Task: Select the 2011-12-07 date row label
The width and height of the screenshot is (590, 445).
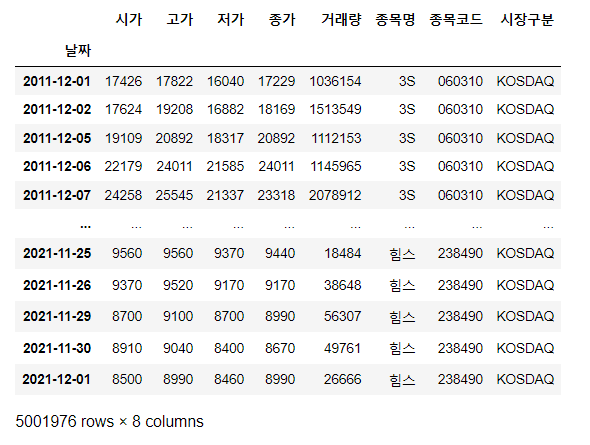Action: click(57, 195)
